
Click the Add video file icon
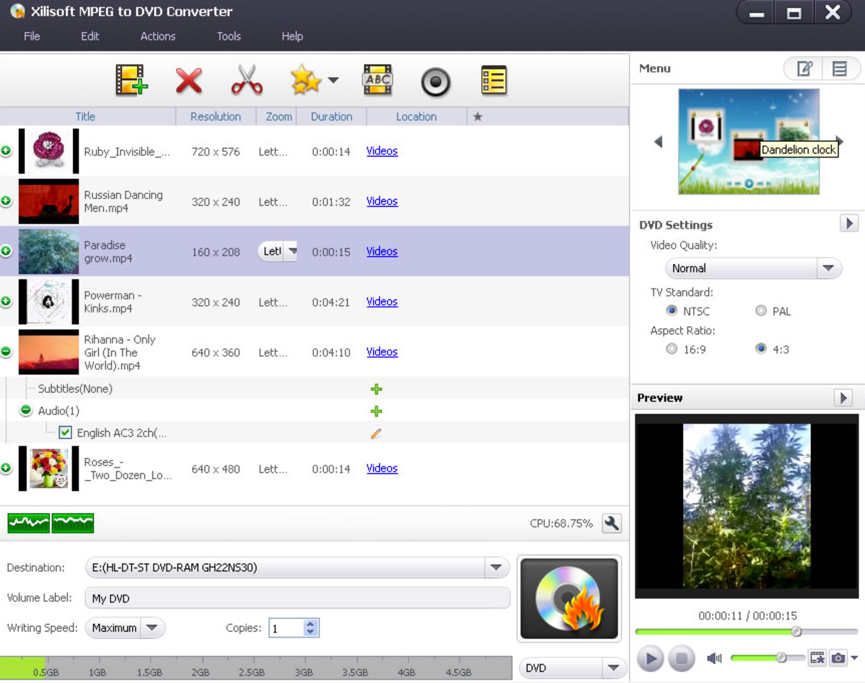tap(131, 80)
